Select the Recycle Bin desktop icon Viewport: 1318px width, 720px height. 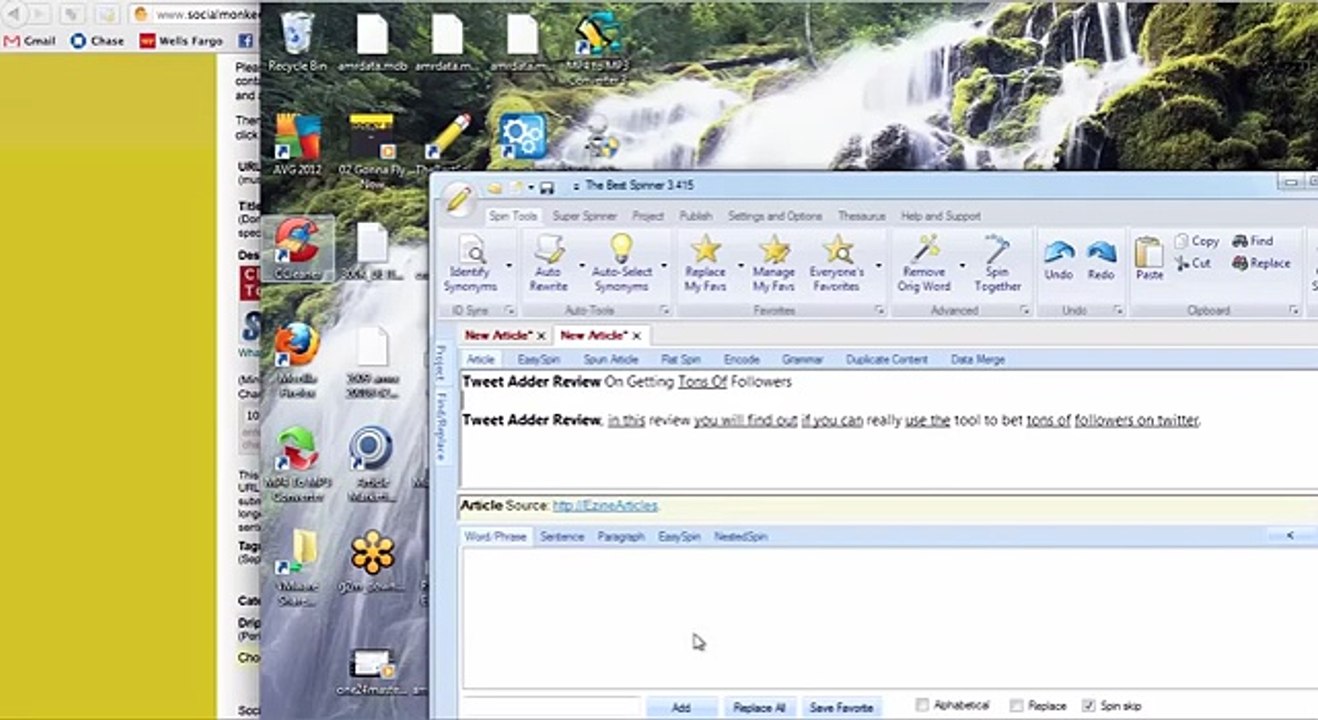click(x=297, y=42)
